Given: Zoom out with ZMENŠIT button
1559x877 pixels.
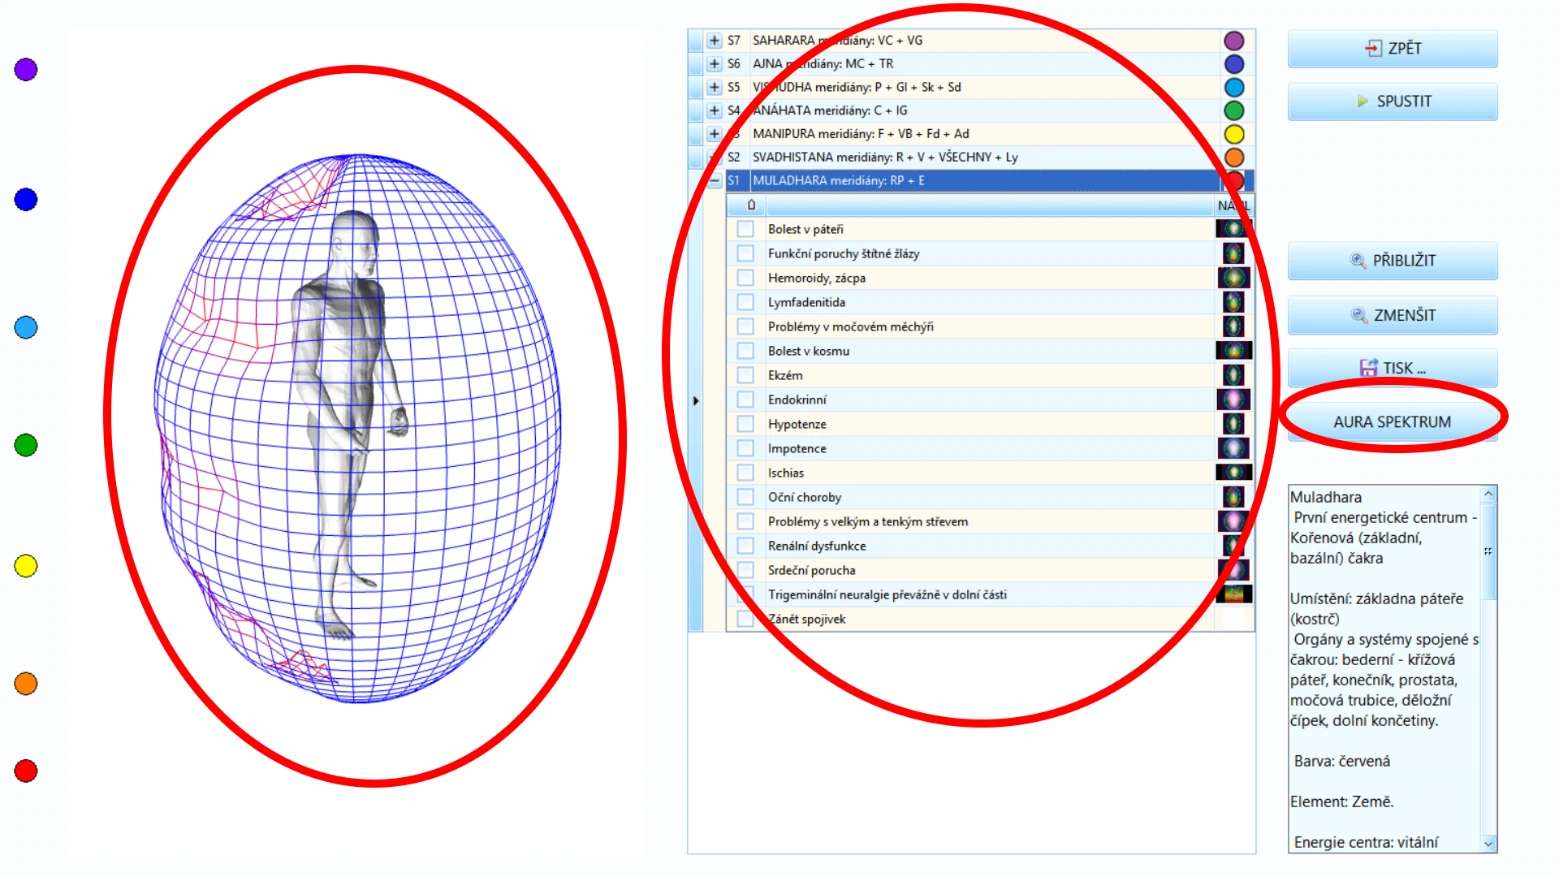Looking at the screenshot, I should (x=1392, y=315).
